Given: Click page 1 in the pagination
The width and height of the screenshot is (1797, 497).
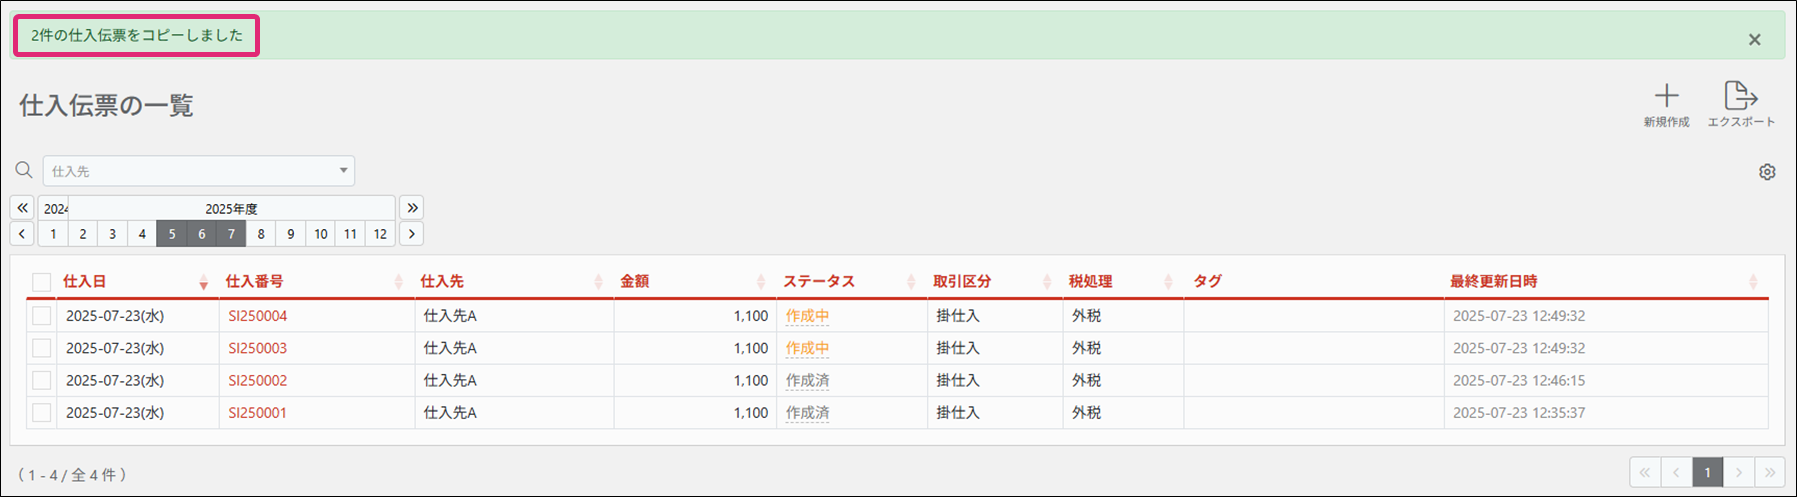Looking at the screenshot, I should pyautogui.click(x=1707, y=473).
